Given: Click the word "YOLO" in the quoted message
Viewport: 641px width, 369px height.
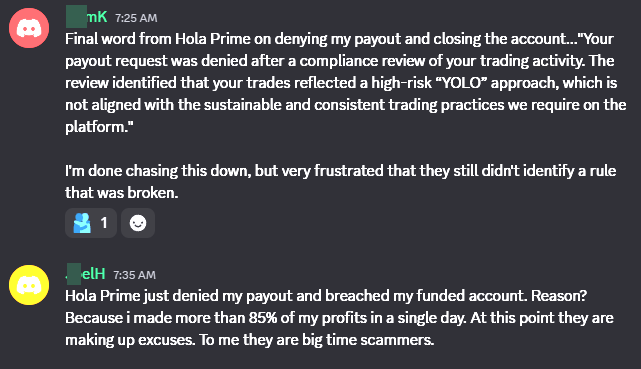Looking at the screenshot, I should [x=461, y=83].
